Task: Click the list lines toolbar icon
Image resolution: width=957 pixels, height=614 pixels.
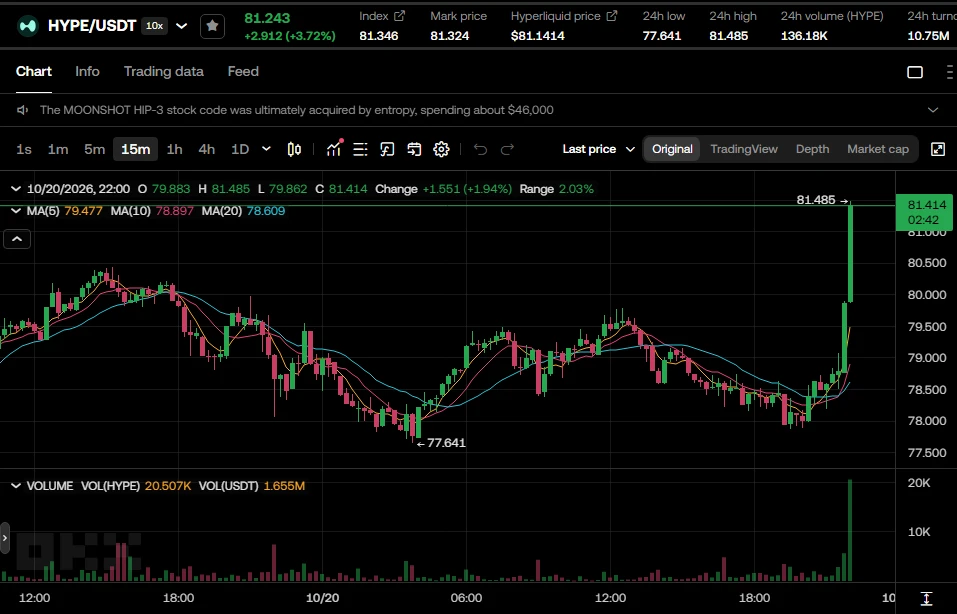Action: pos(360,149)
